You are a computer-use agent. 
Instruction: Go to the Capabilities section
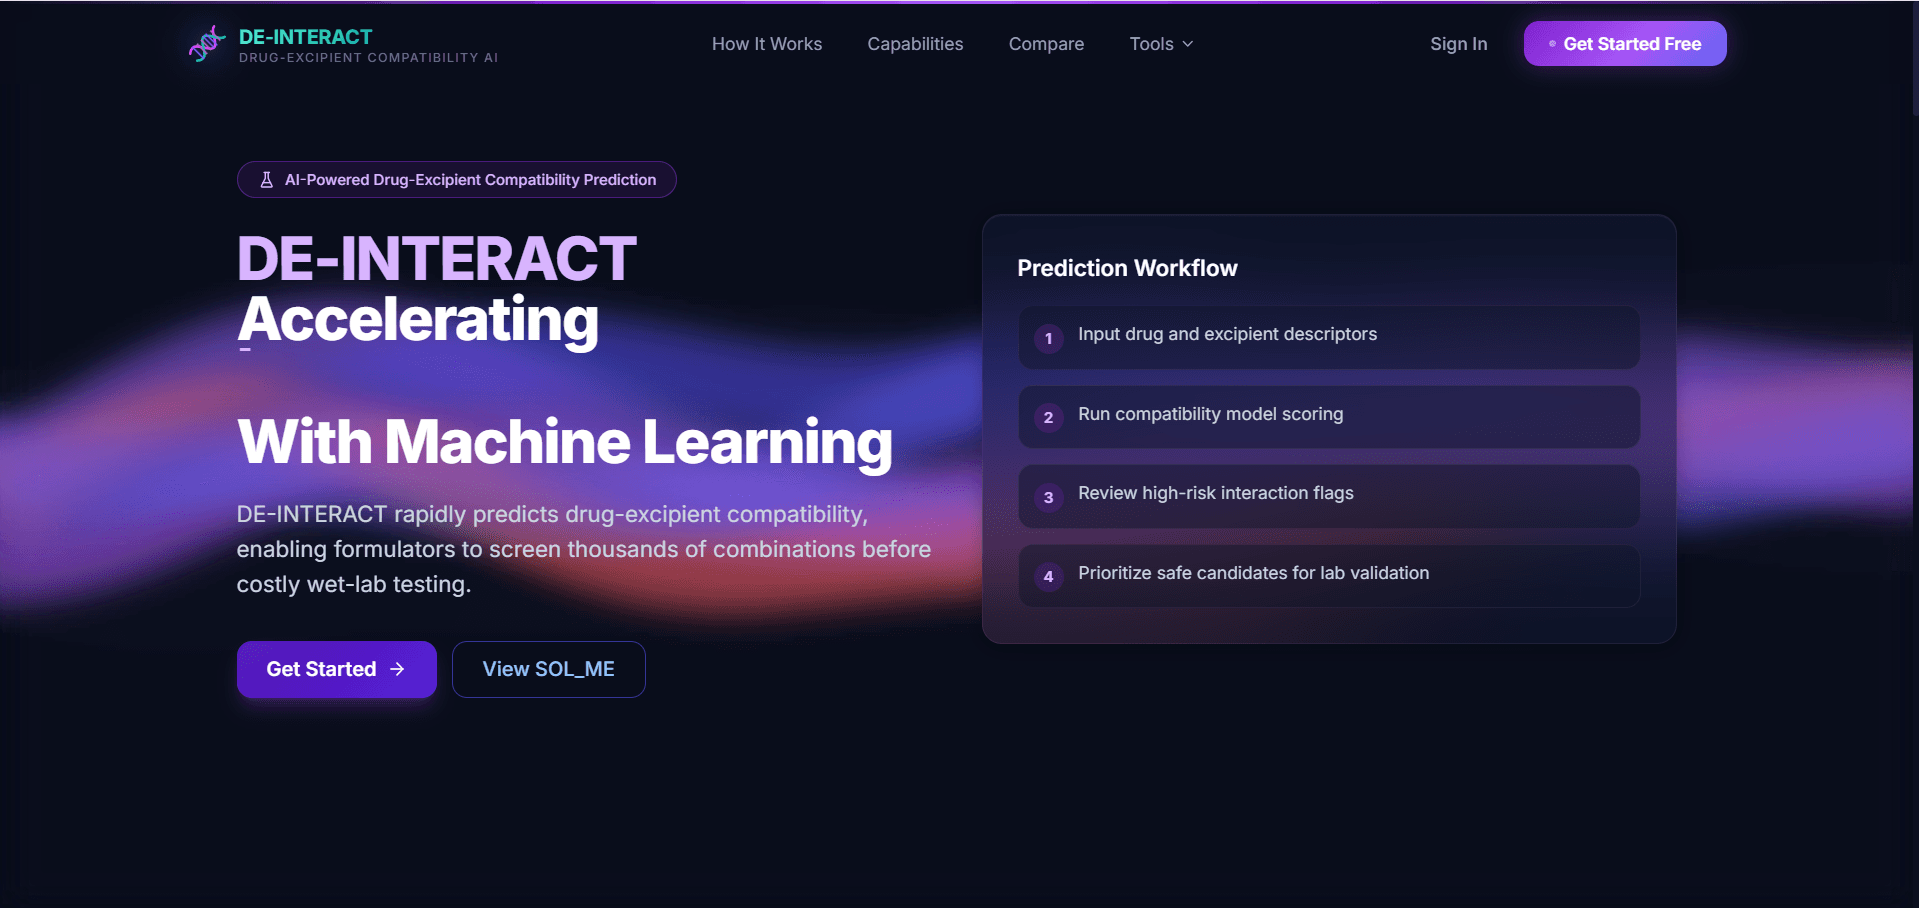click(915, 44)
